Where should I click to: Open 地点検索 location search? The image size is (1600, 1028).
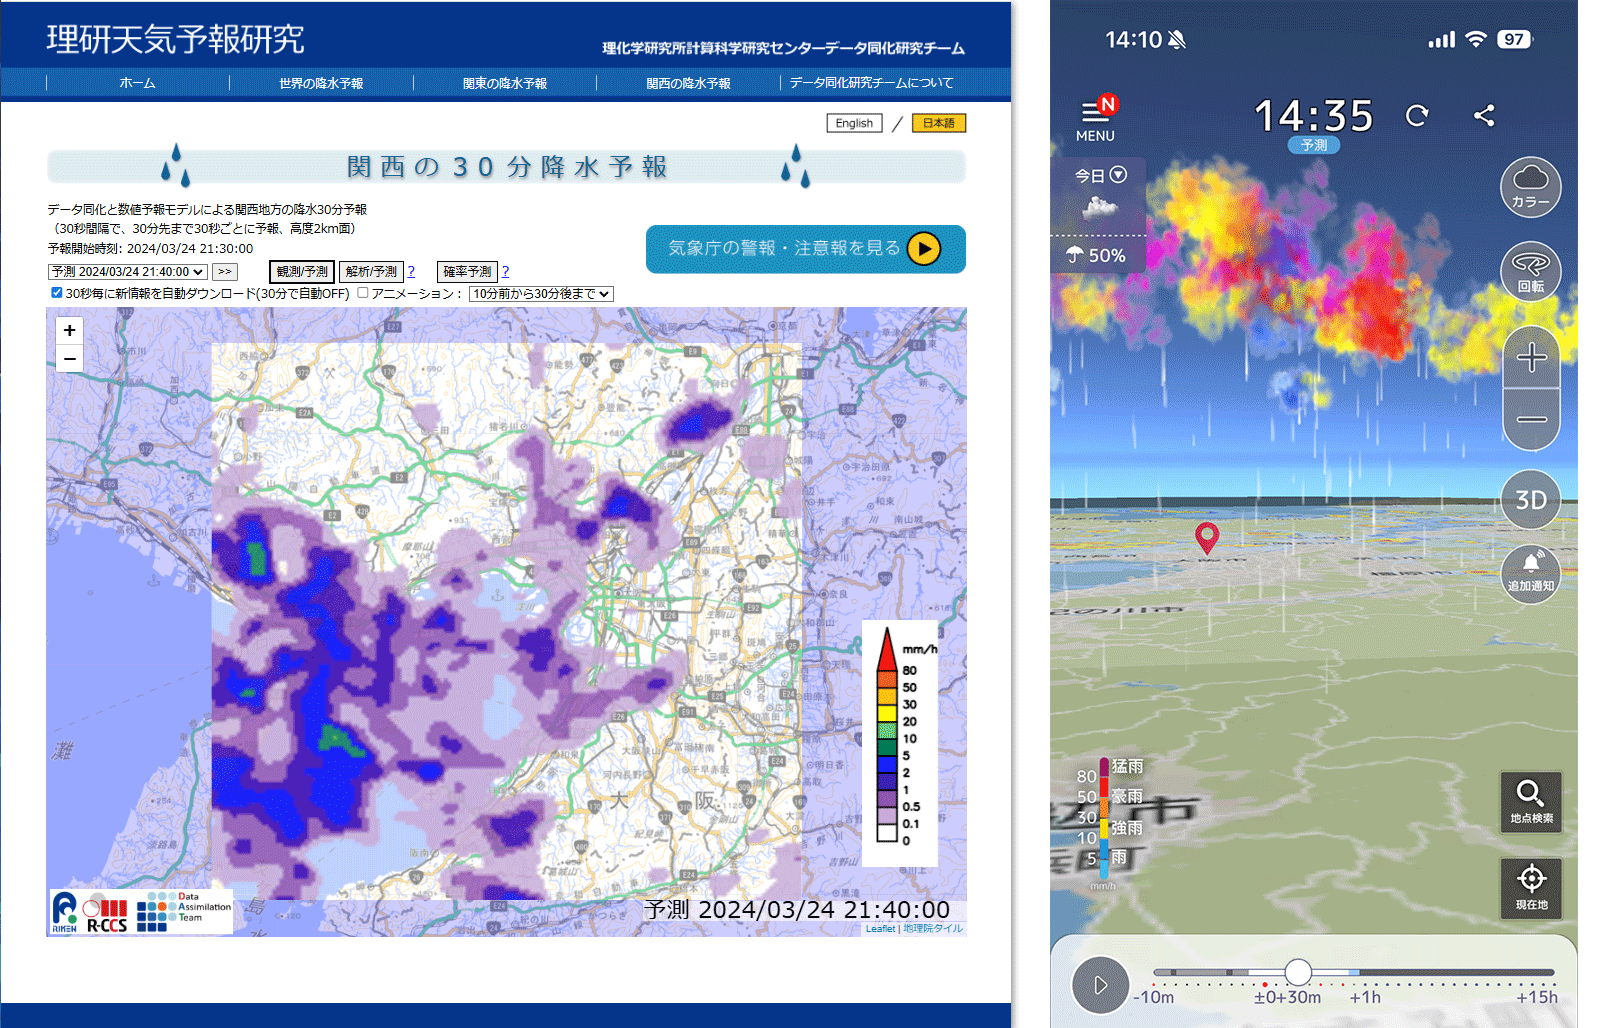pos(1530,801)
